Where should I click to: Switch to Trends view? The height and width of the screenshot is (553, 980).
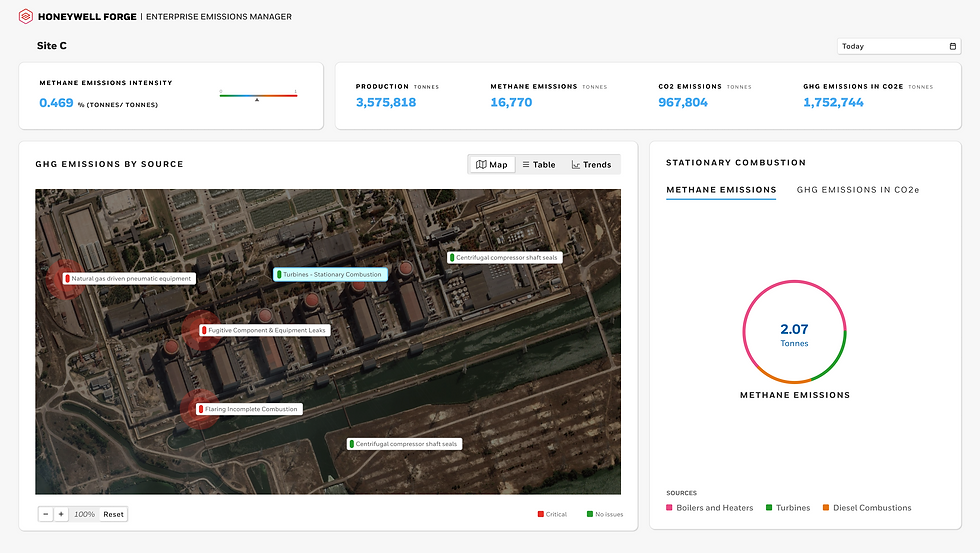point(591,164)
